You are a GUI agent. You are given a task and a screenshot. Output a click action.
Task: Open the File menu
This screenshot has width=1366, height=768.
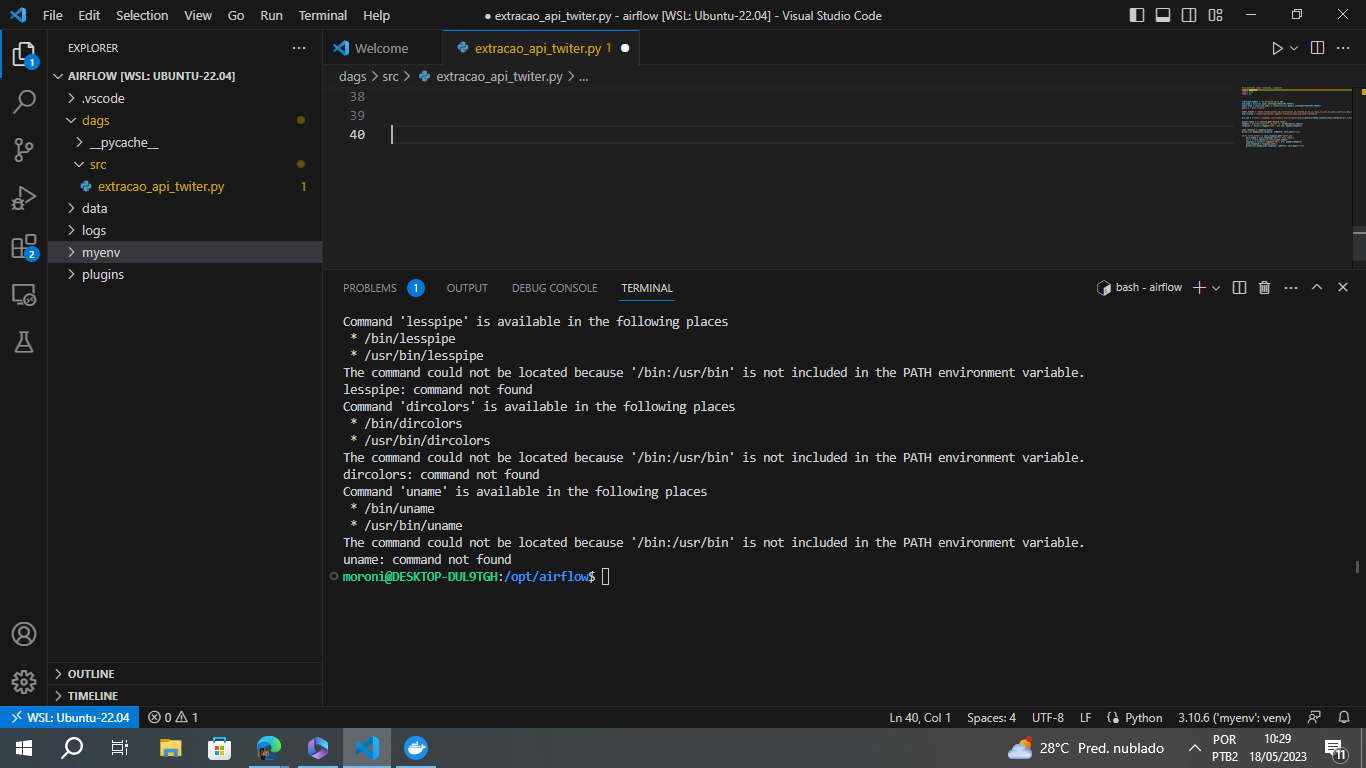point(53,15)
